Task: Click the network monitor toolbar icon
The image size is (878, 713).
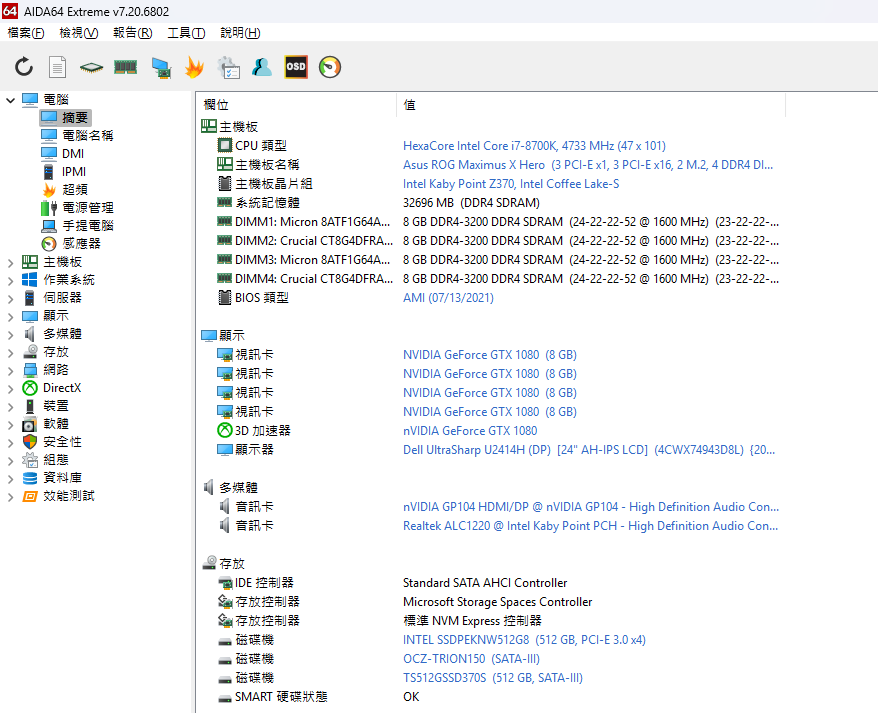Action: coord(160,67)
